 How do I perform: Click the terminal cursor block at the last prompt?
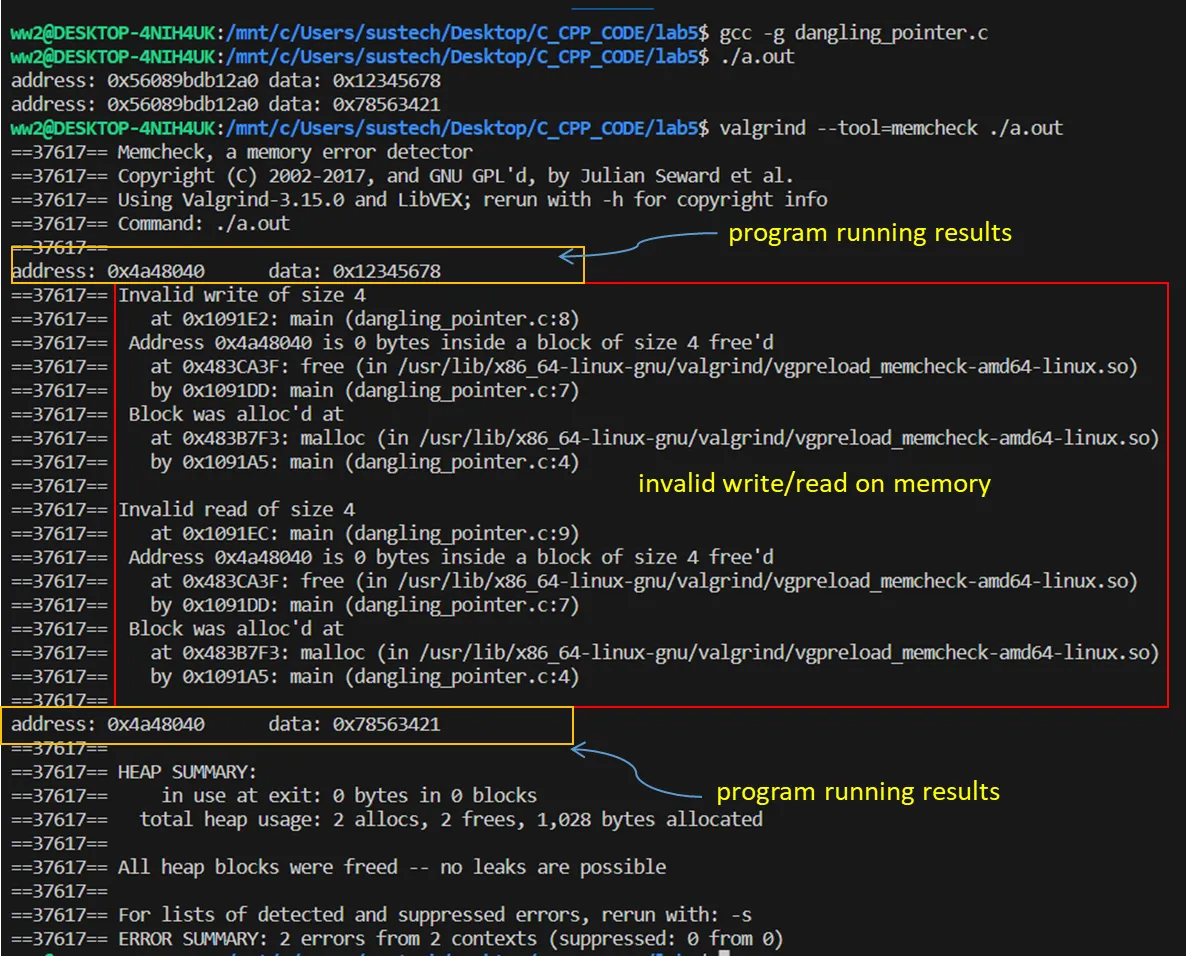point(724,953)
